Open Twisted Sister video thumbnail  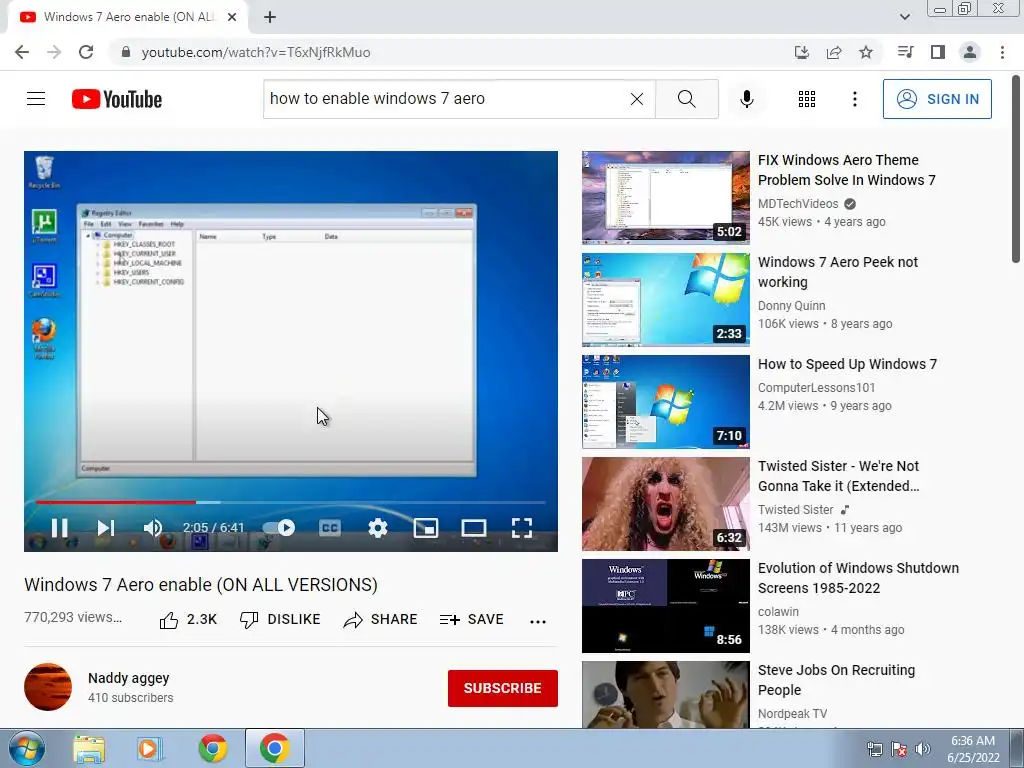(665, 504)
